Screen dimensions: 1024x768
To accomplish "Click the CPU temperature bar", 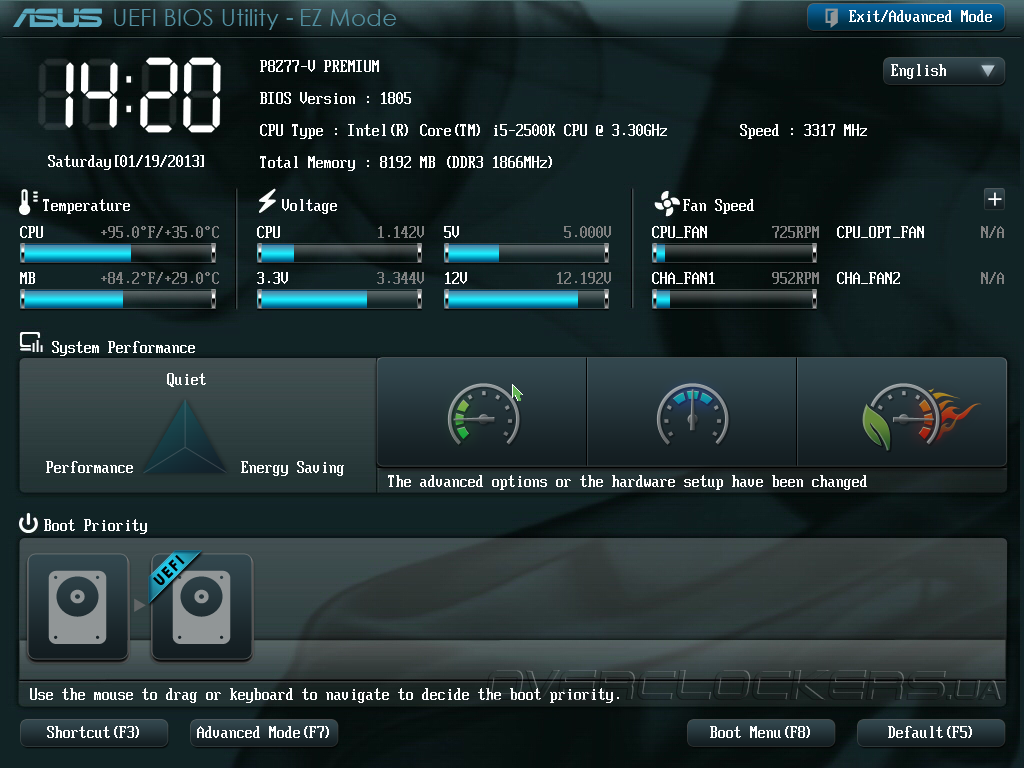I will pyautogui.click(x=118, y=253).
